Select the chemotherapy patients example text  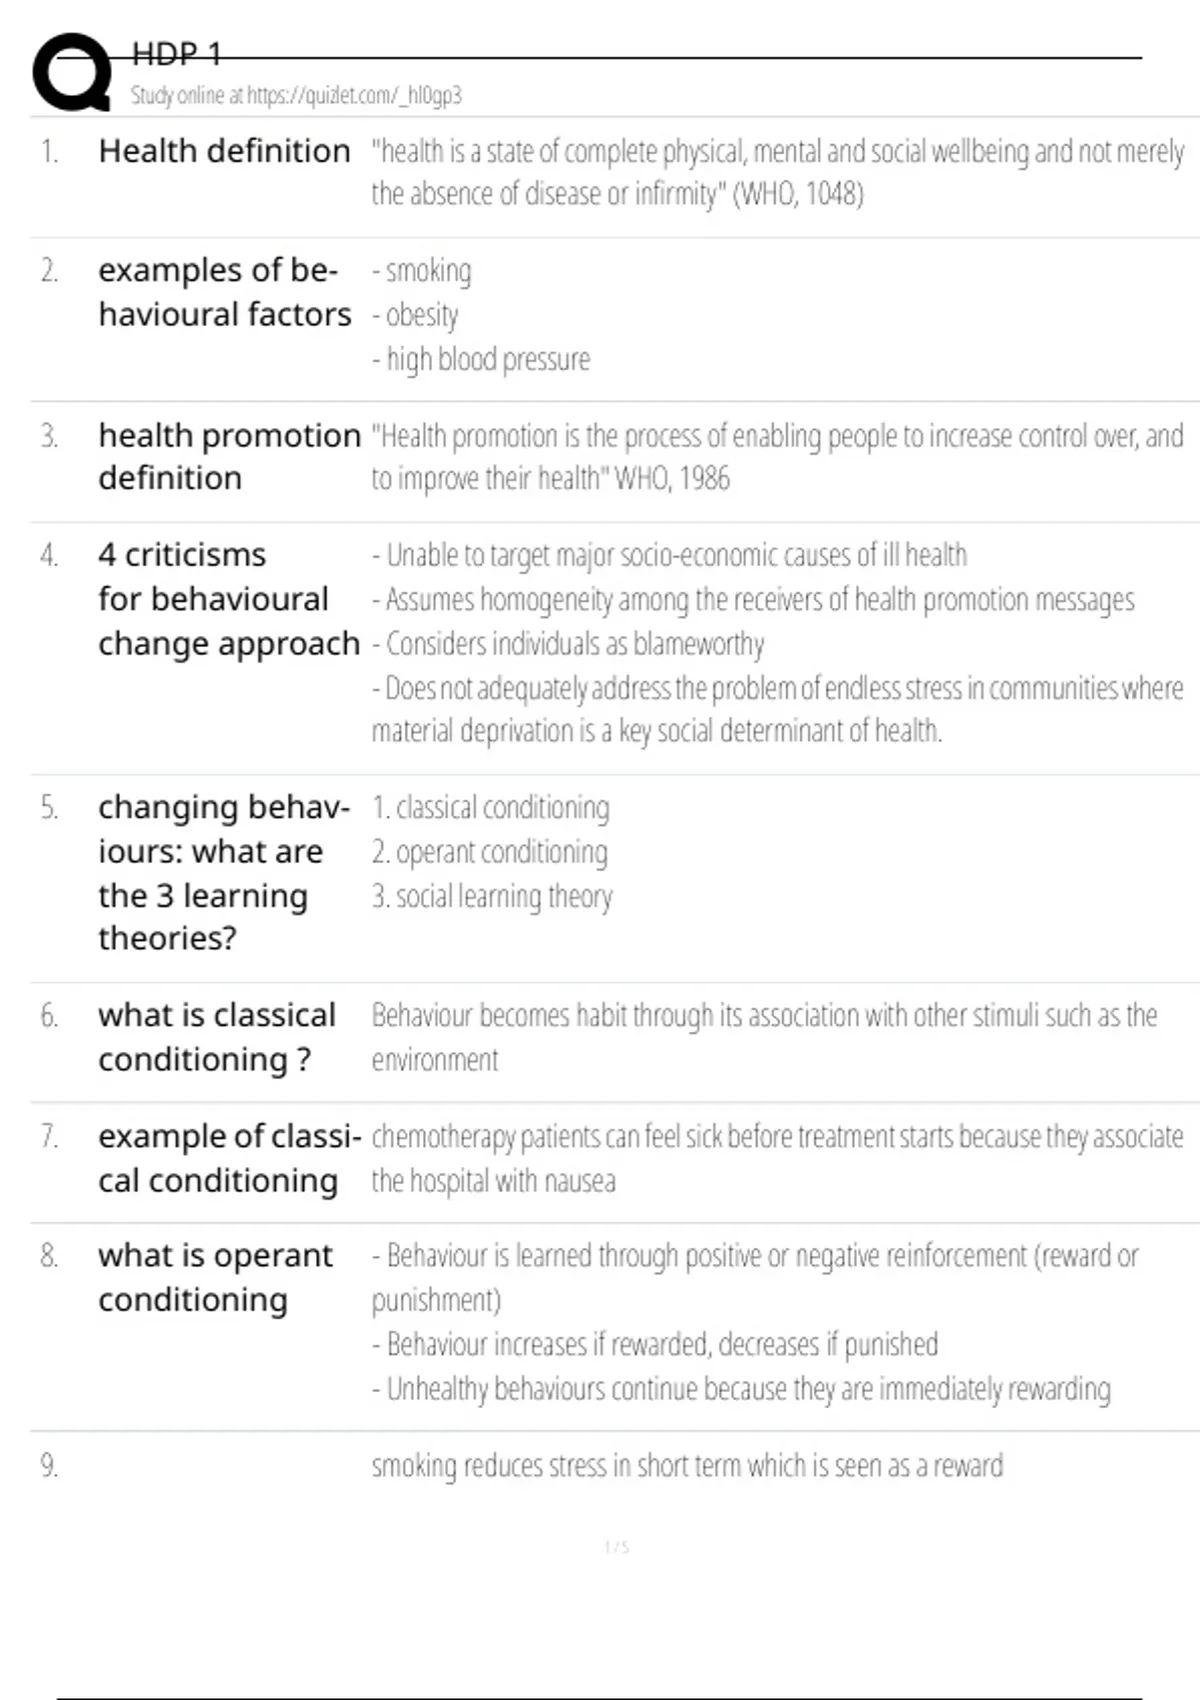[777, 1158]
